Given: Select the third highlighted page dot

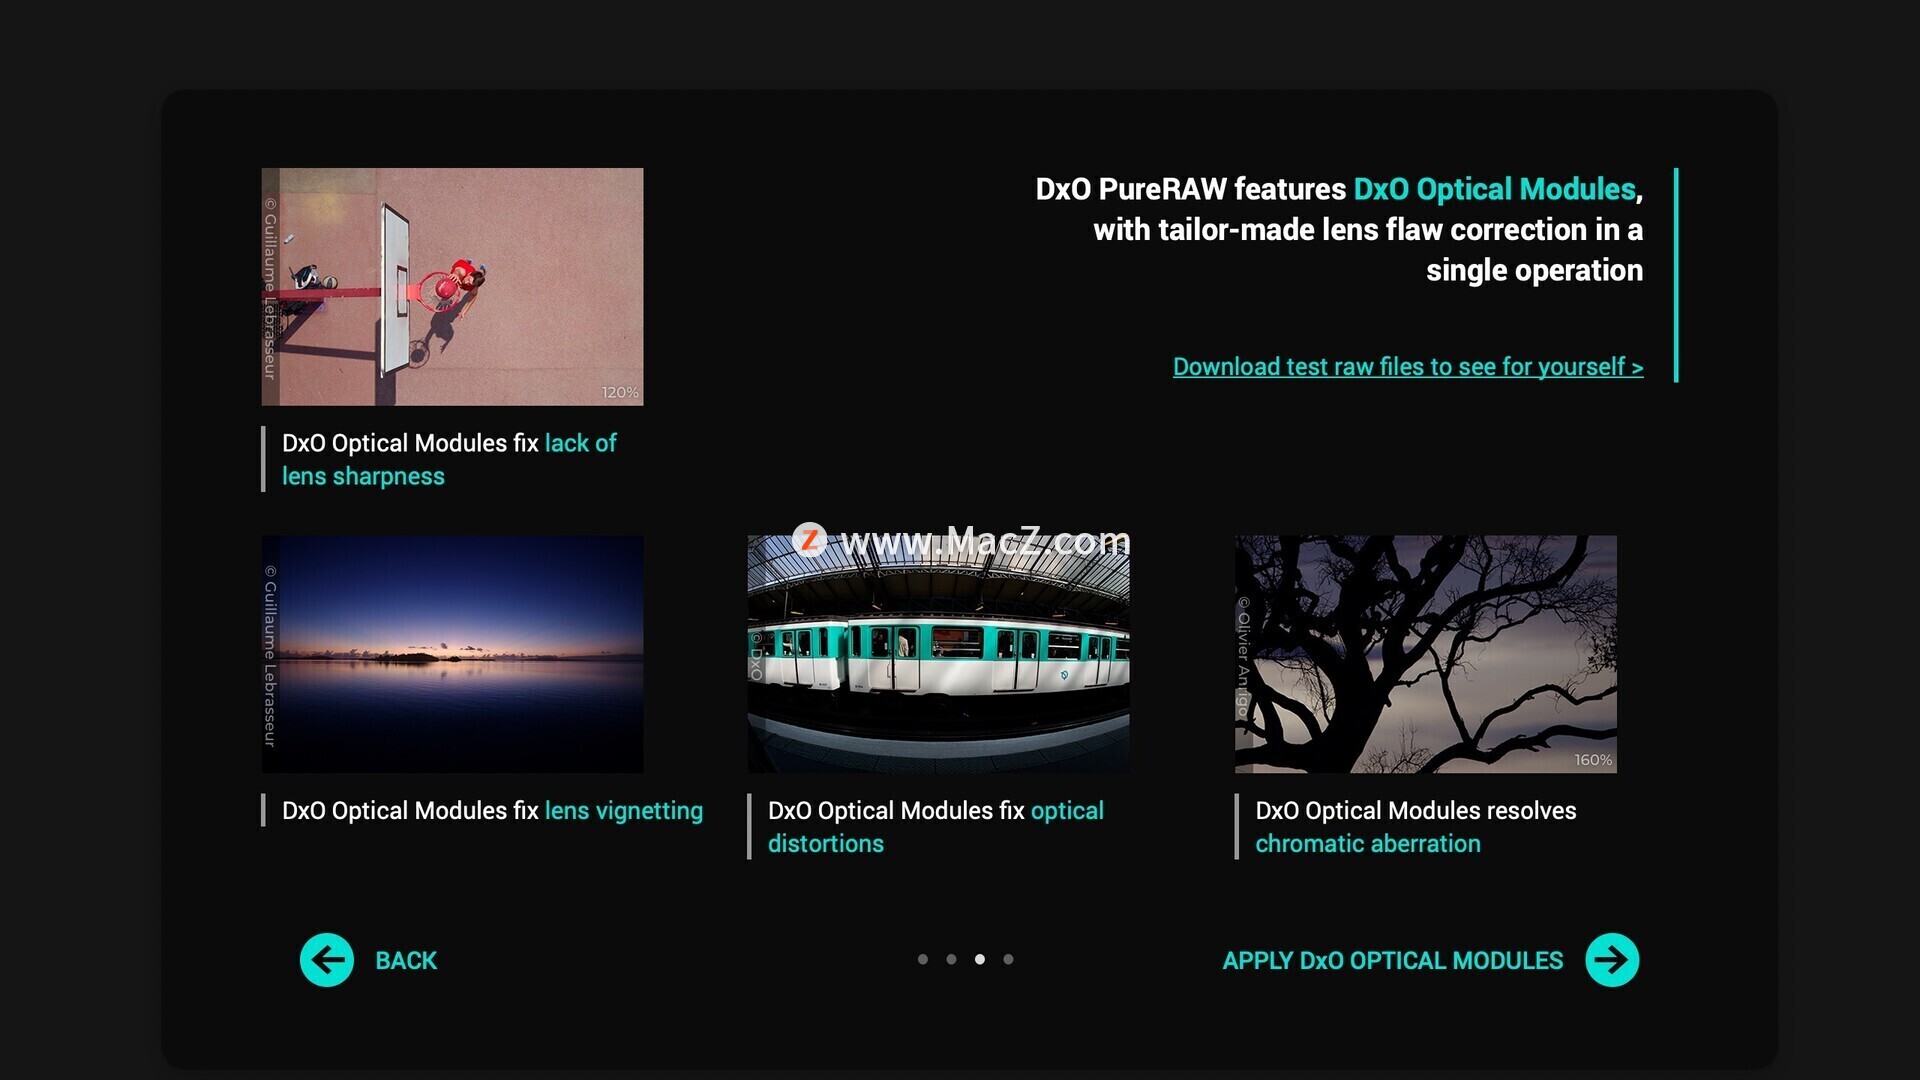Looking at the screenshot, I should [980, 959].
